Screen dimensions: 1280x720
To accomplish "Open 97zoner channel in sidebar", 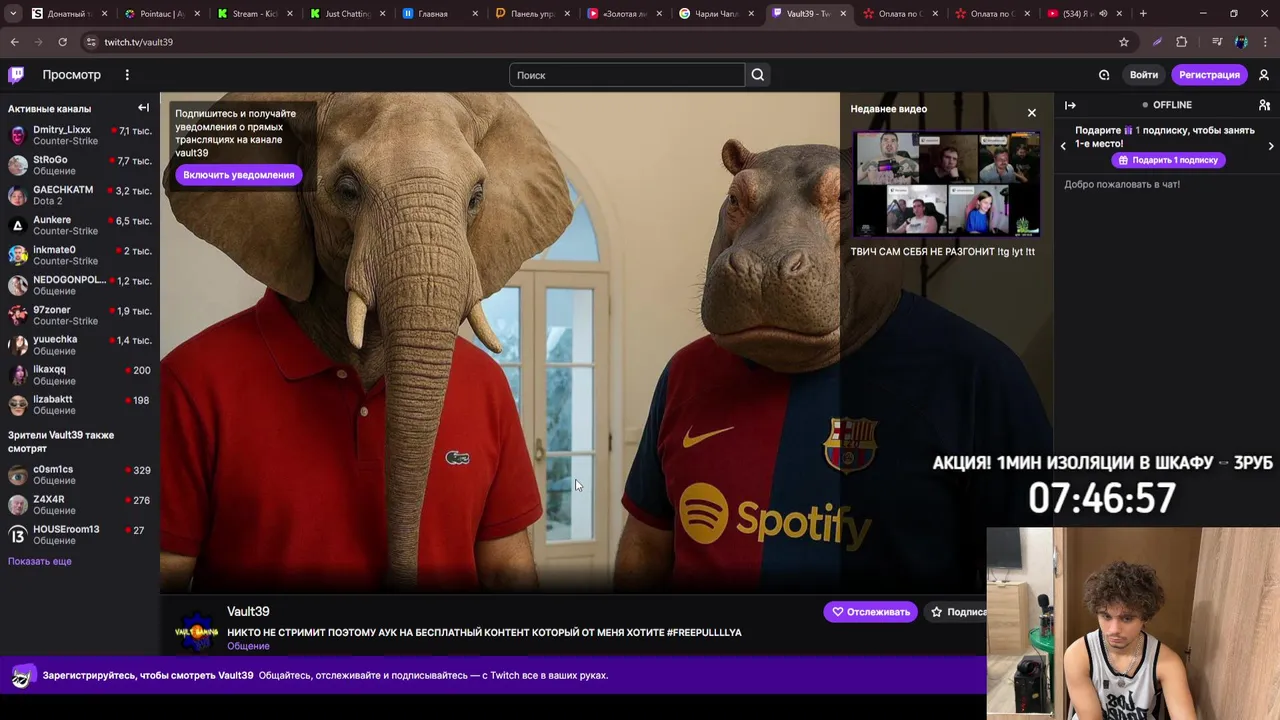I will click(80, 315).
